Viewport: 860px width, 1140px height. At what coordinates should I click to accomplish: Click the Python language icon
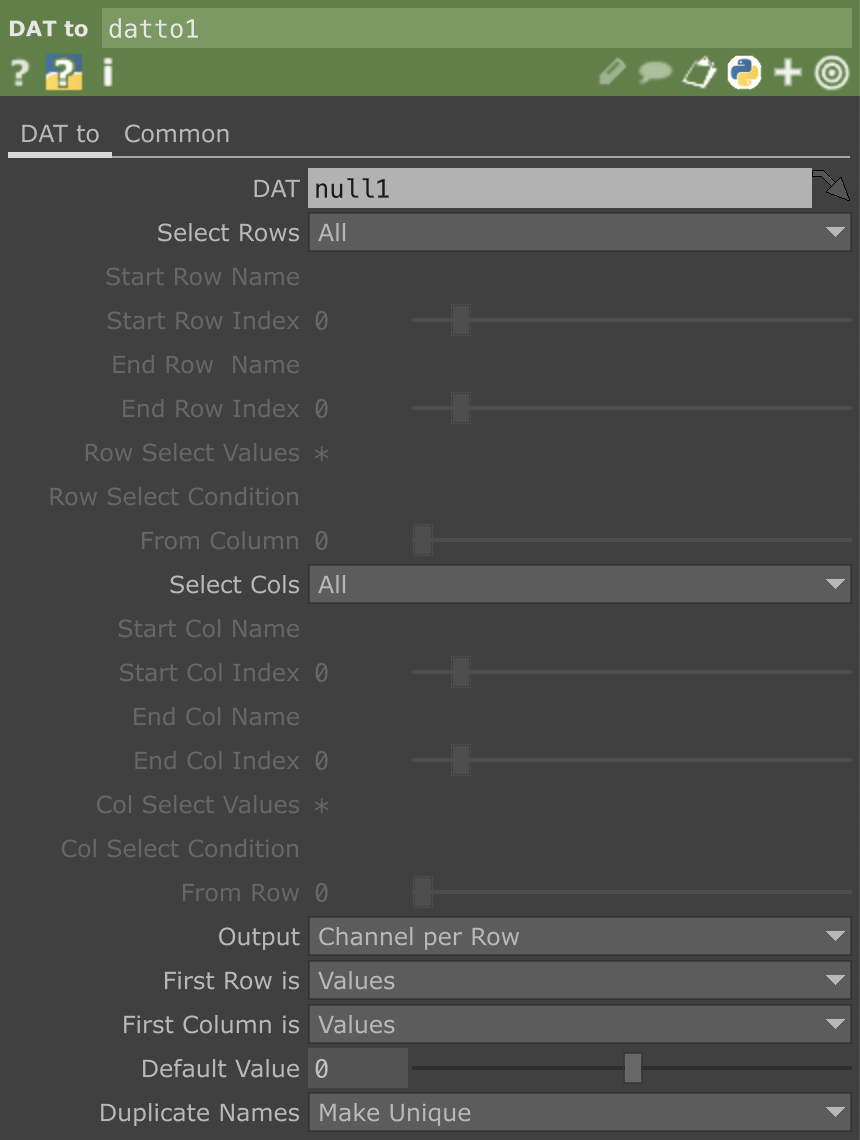click(x=743, y=72)
